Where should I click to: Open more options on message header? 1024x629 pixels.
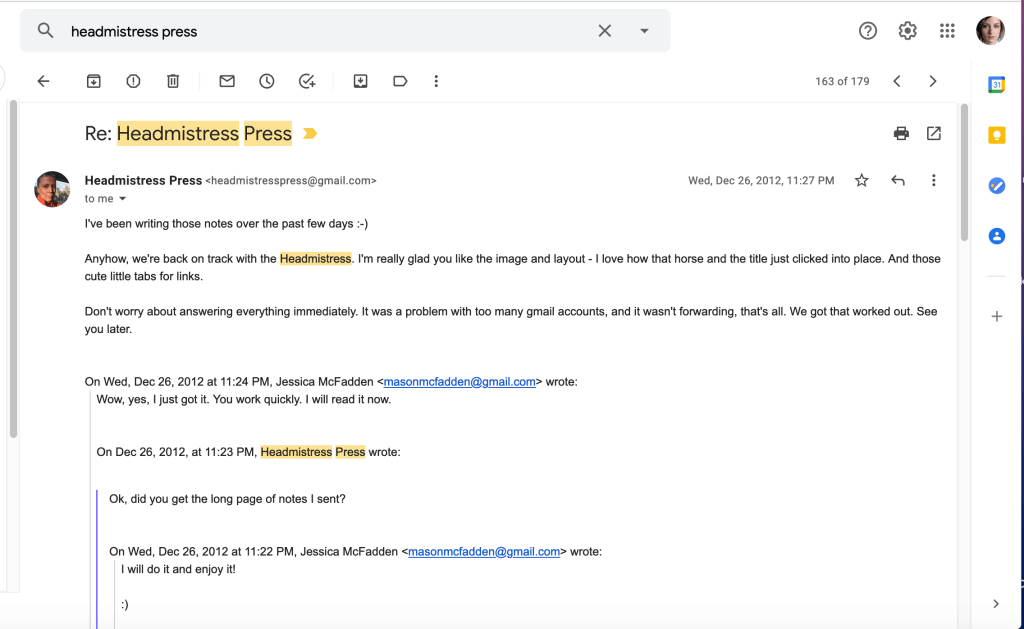click(x=933, y=181)
